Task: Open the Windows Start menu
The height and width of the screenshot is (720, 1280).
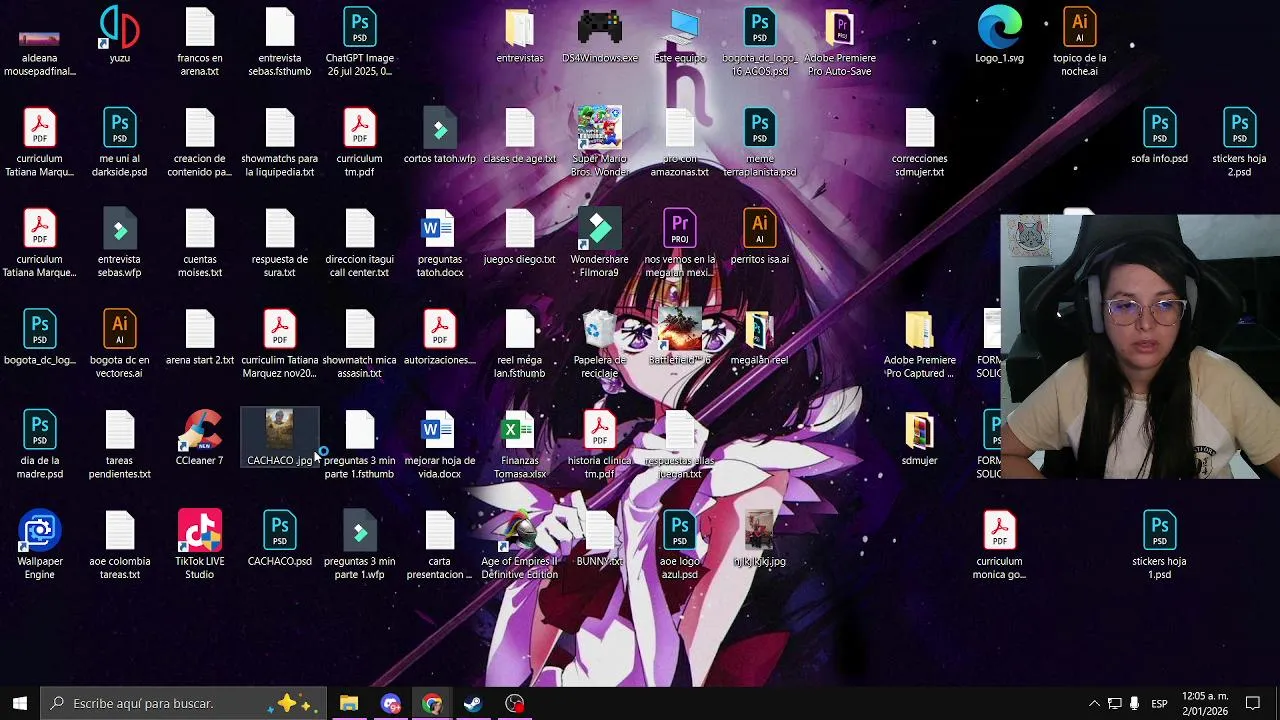Action: [20, 703]
